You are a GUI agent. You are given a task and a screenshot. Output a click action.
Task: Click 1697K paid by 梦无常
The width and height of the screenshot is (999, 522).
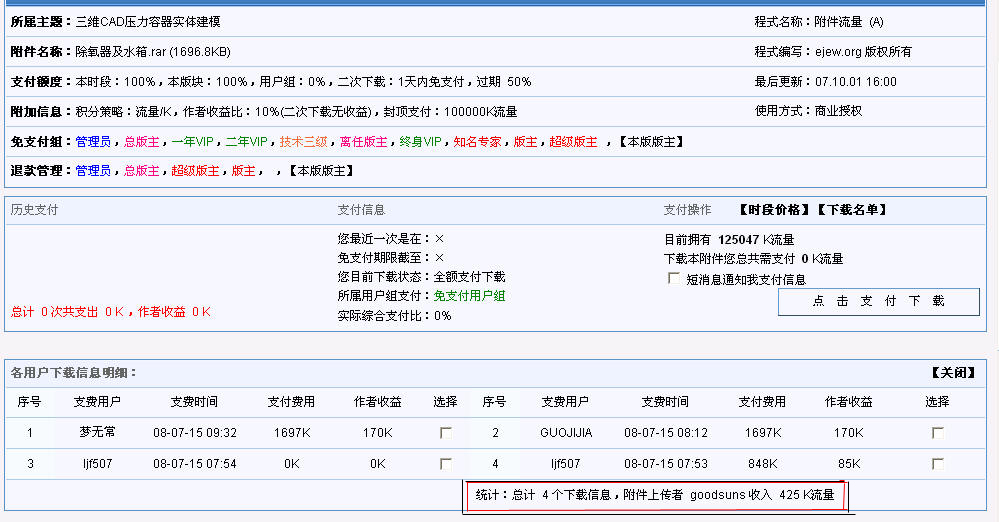(x=292, y=433)
